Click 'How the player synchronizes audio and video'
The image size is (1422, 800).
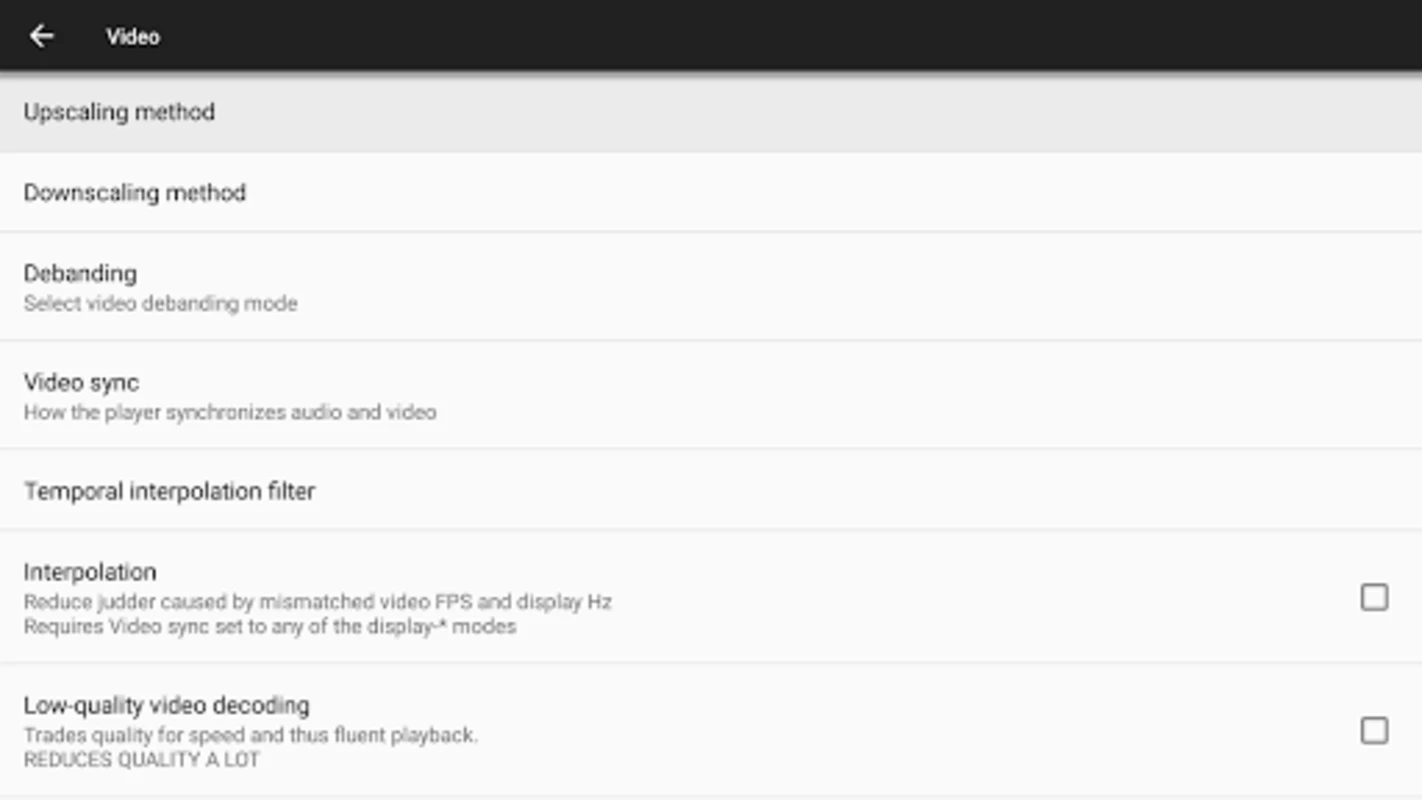coord(230,412)
